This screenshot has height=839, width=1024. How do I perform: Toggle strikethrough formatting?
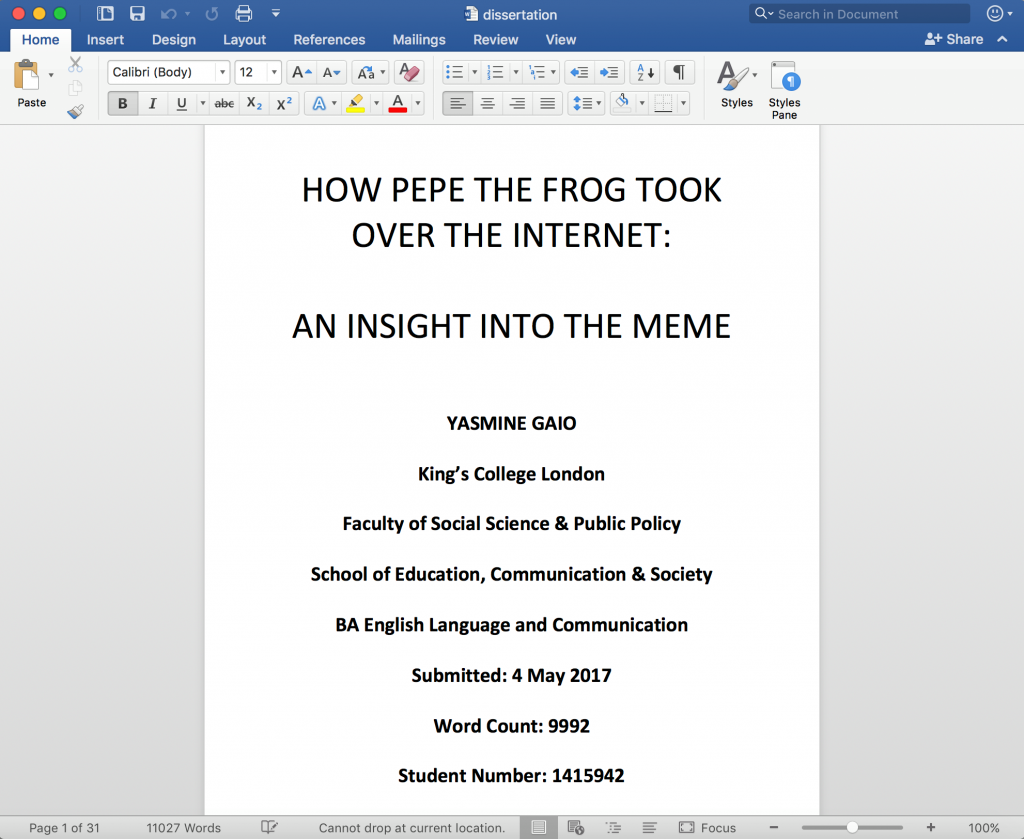[224, 103]
